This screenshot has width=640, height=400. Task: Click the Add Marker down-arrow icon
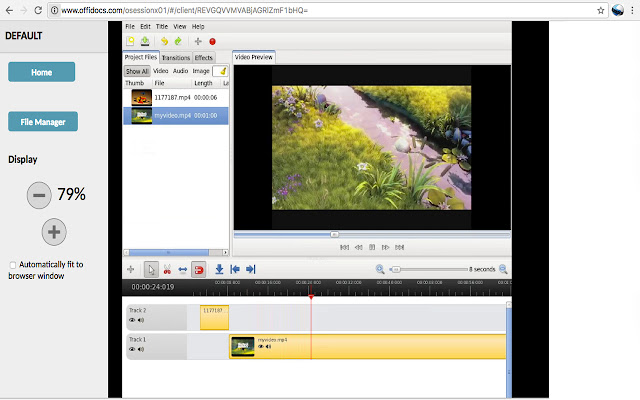(x=219, y=269)
